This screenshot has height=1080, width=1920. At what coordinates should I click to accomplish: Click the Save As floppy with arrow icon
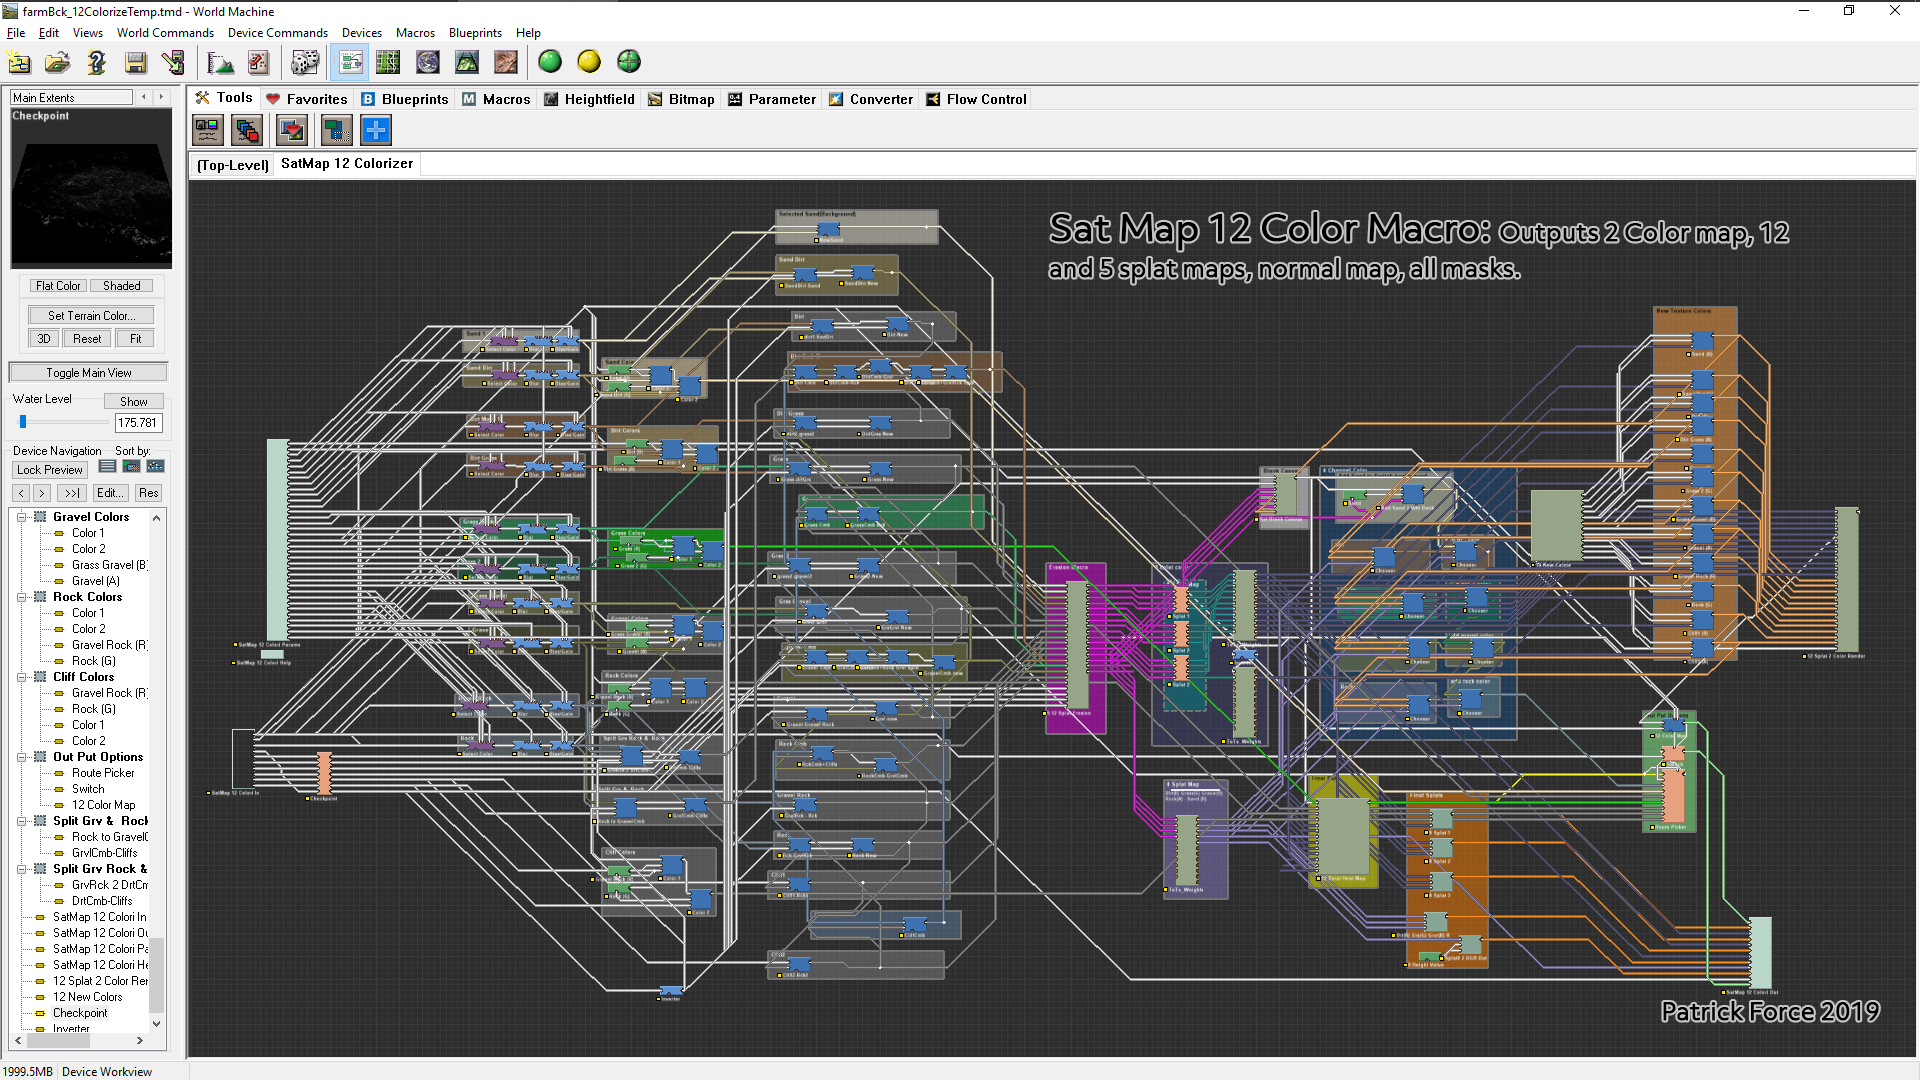(173, 63)
